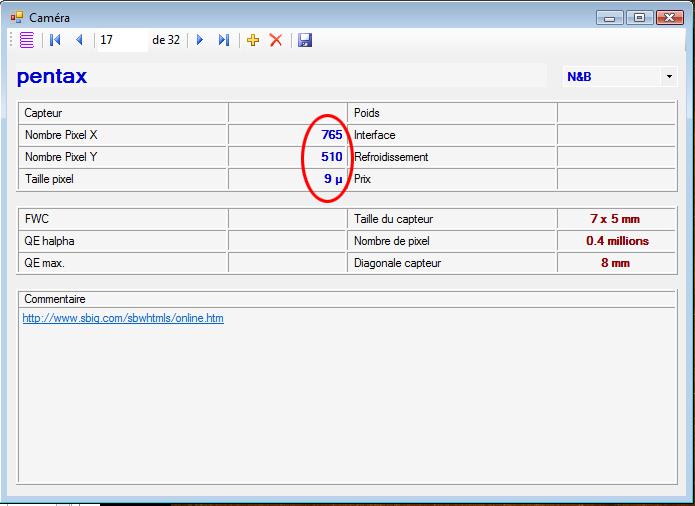Click the Nombre Pixel X label
Image resolution: width=695 pixels, height=506 pixels.
(61, 135)
